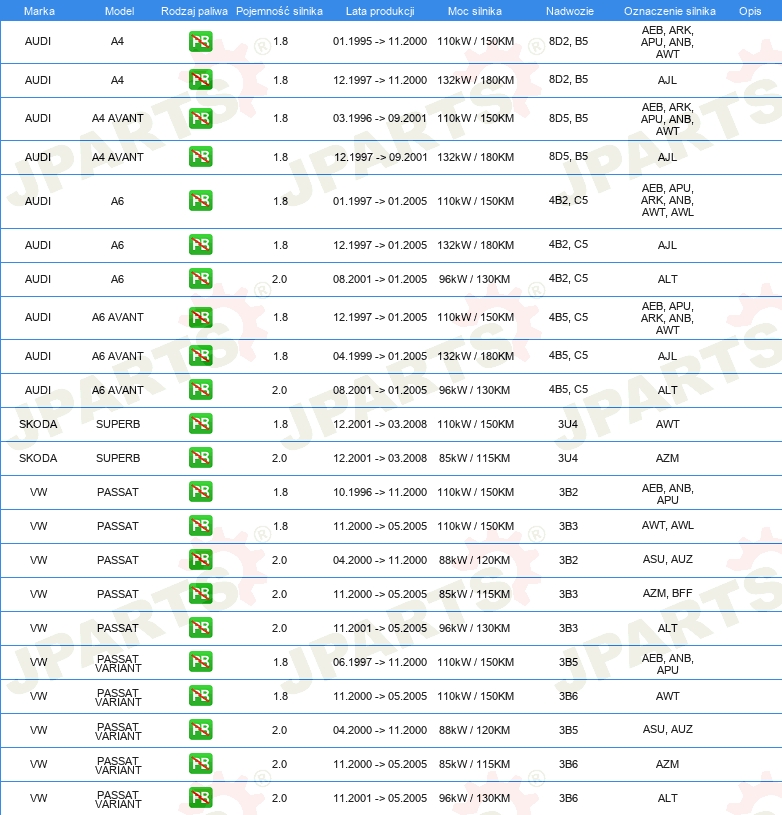This screenshot has height=815, width=782.
Task: Click AUDI brand in A4 01.1995 row
Action: [x=38, y=41]
